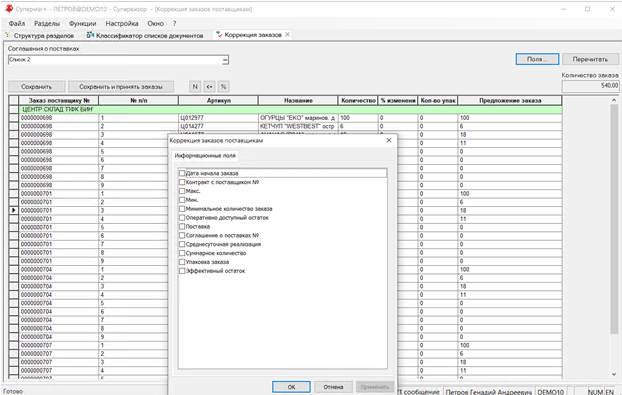Open the Разделы menu
This screenshot has width=622, height=395.
point(47,23)
